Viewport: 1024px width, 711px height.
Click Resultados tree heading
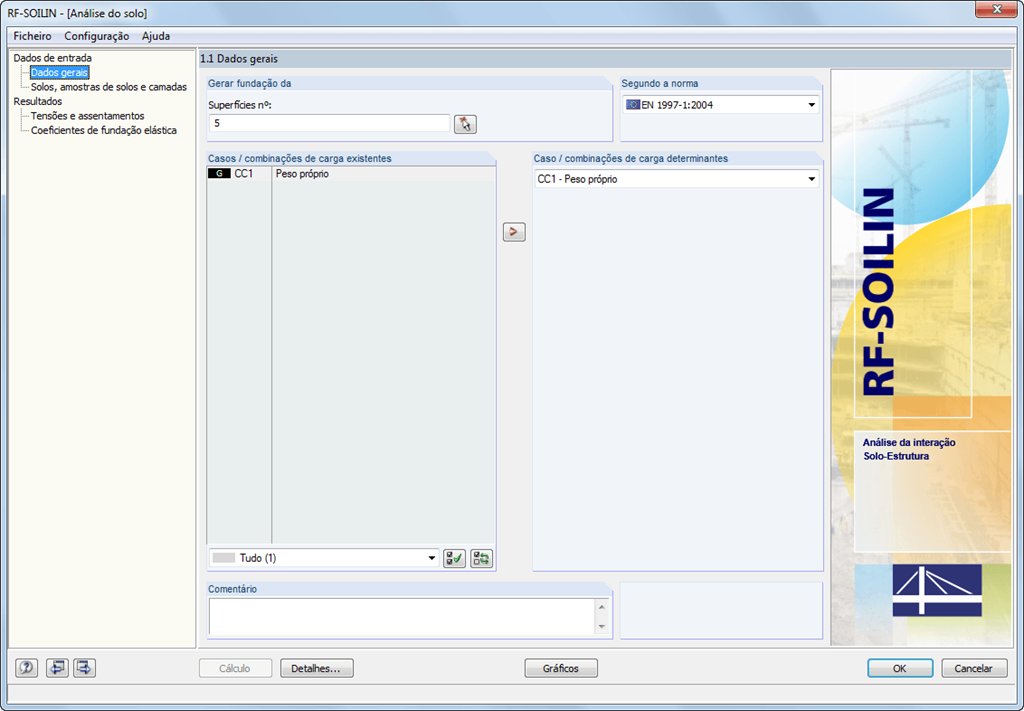[38, 101]
